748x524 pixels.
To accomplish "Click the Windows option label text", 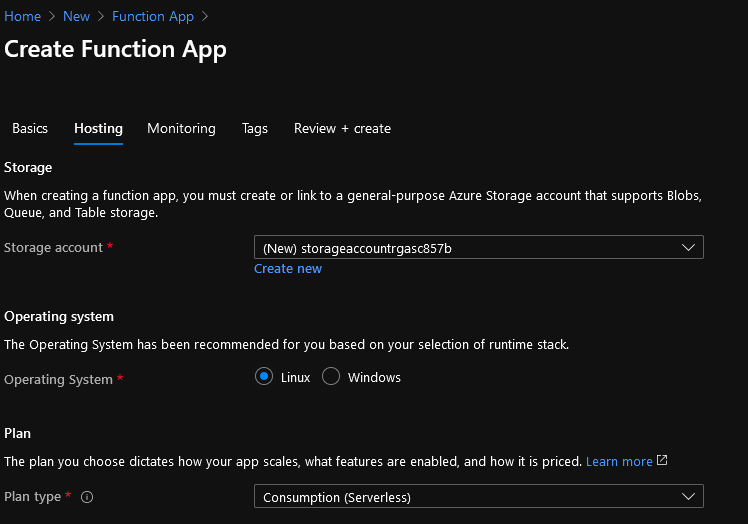I will 374,378.
